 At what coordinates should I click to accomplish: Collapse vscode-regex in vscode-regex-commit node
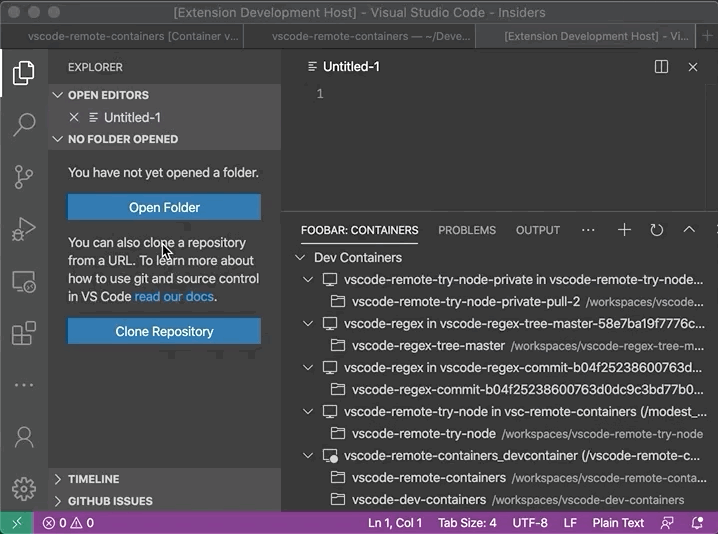pos(308,367)
